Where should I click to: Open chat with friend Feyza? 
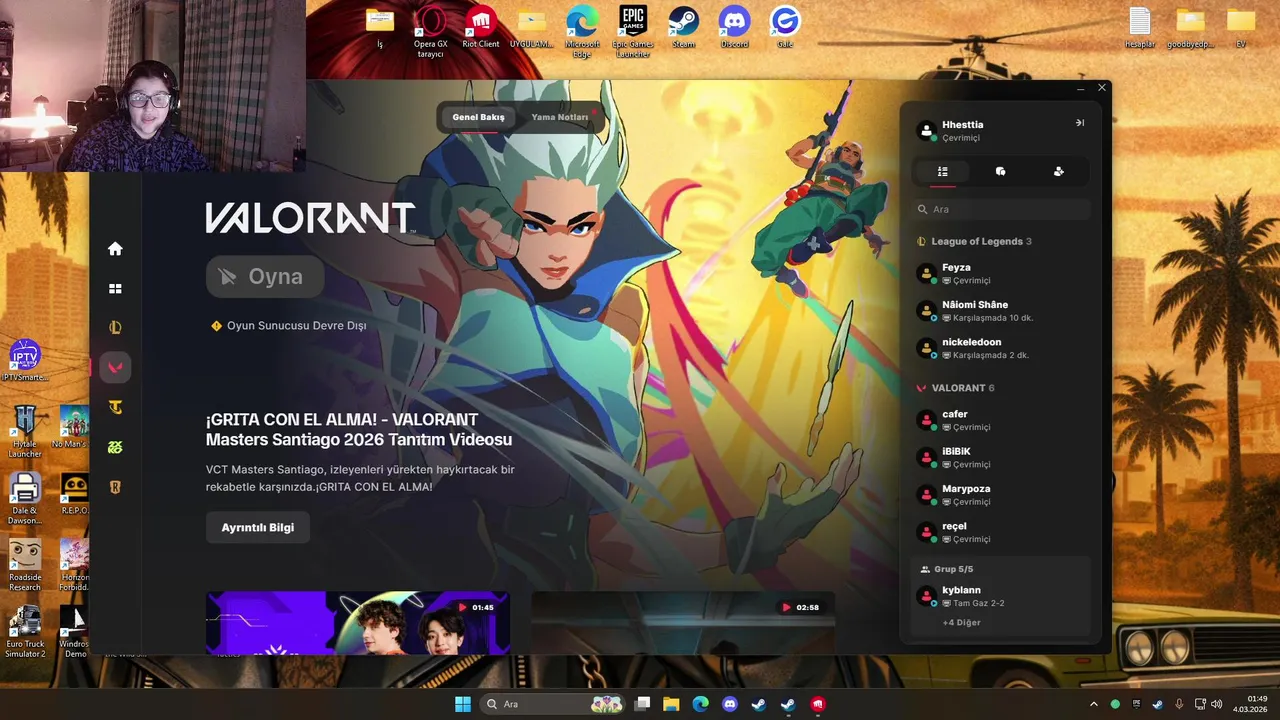[x=1000, y=274]
